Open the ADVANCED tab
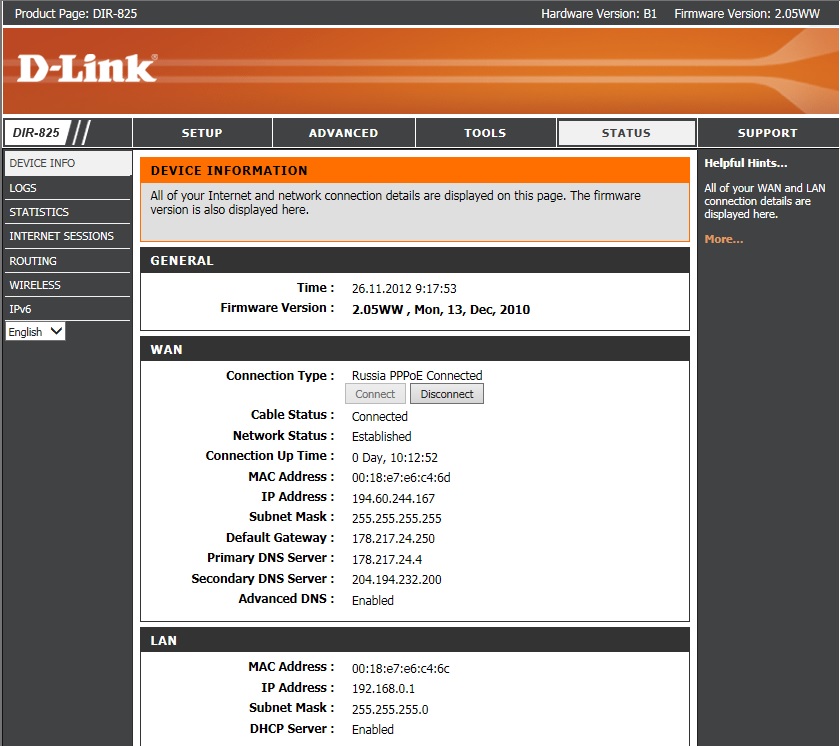Viewport: 840px width, 746px height. [343, 133]
